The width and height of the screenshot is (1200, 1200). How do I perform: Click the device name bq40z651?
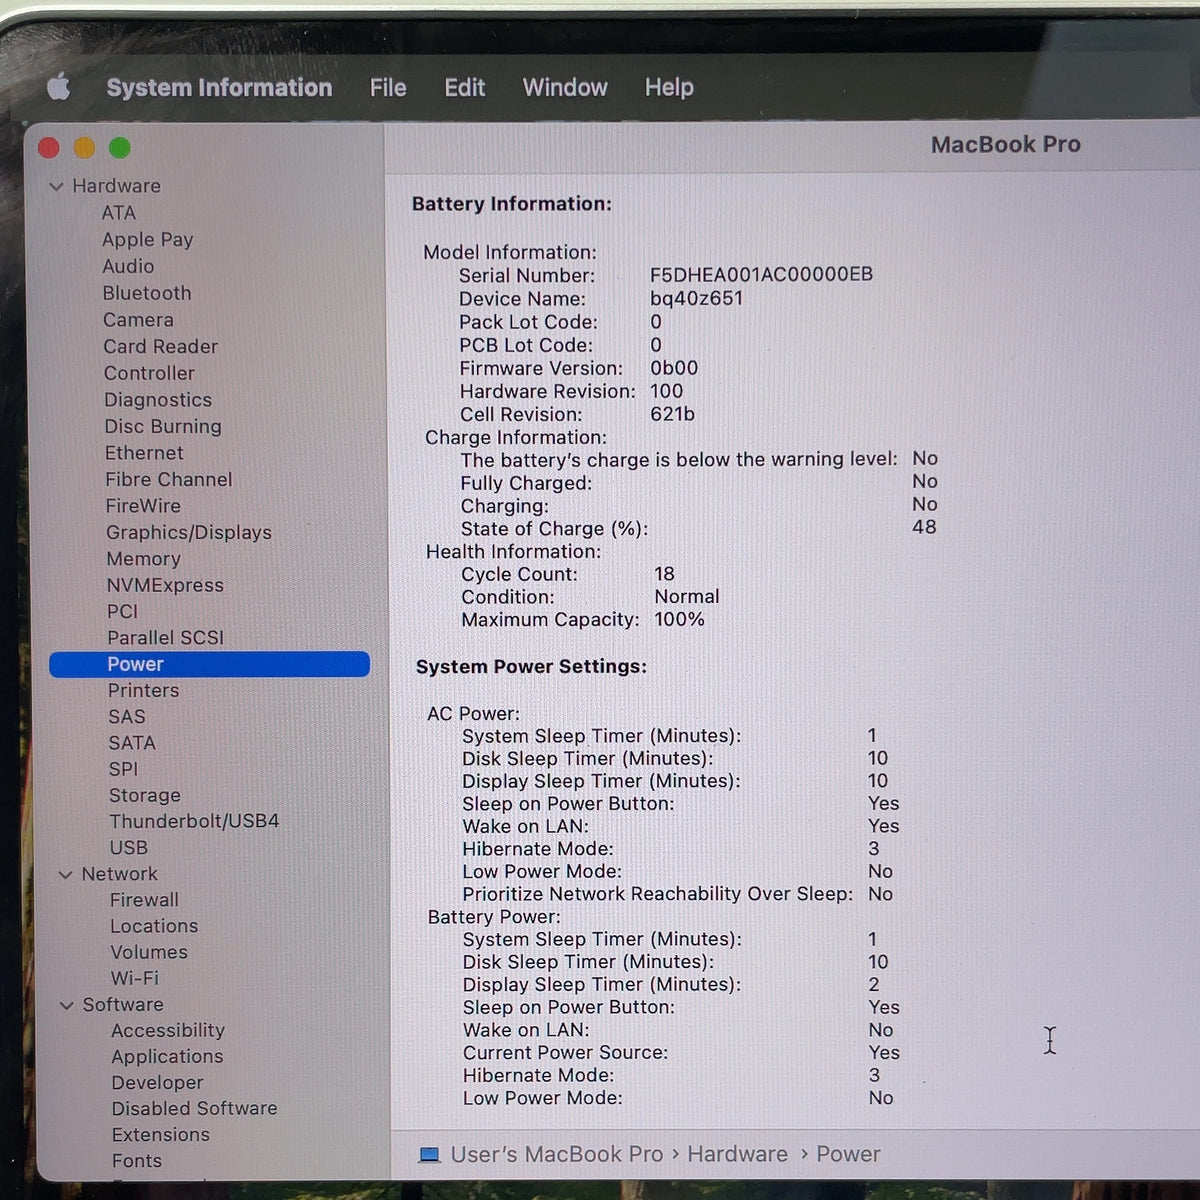point(696,298)
